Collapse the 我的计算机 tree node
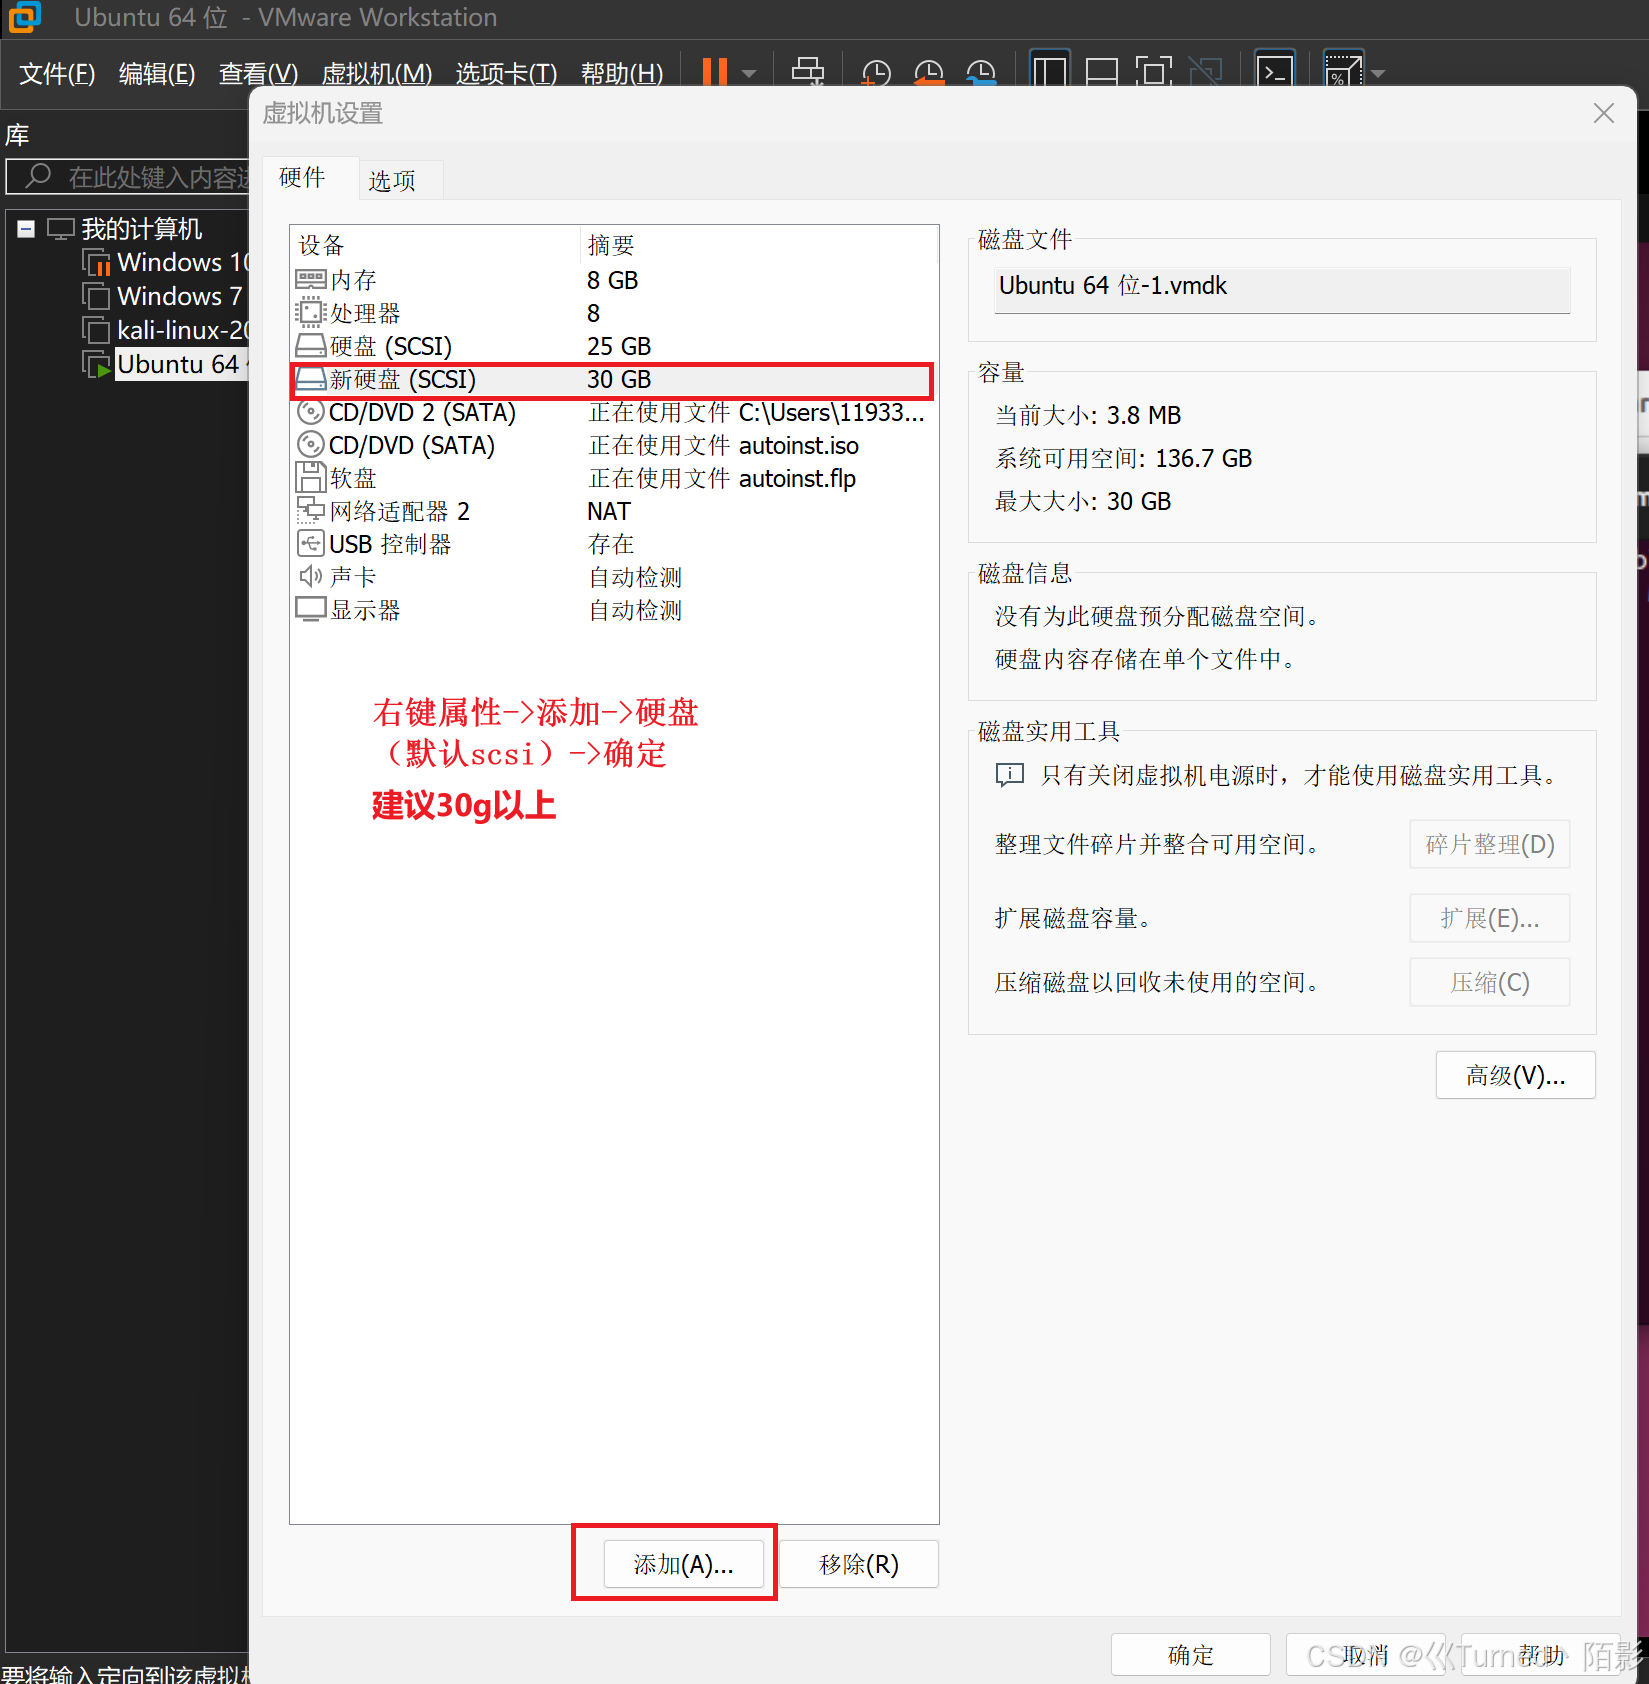Viewport: 1649px width, 1684px height. point(26,229)
